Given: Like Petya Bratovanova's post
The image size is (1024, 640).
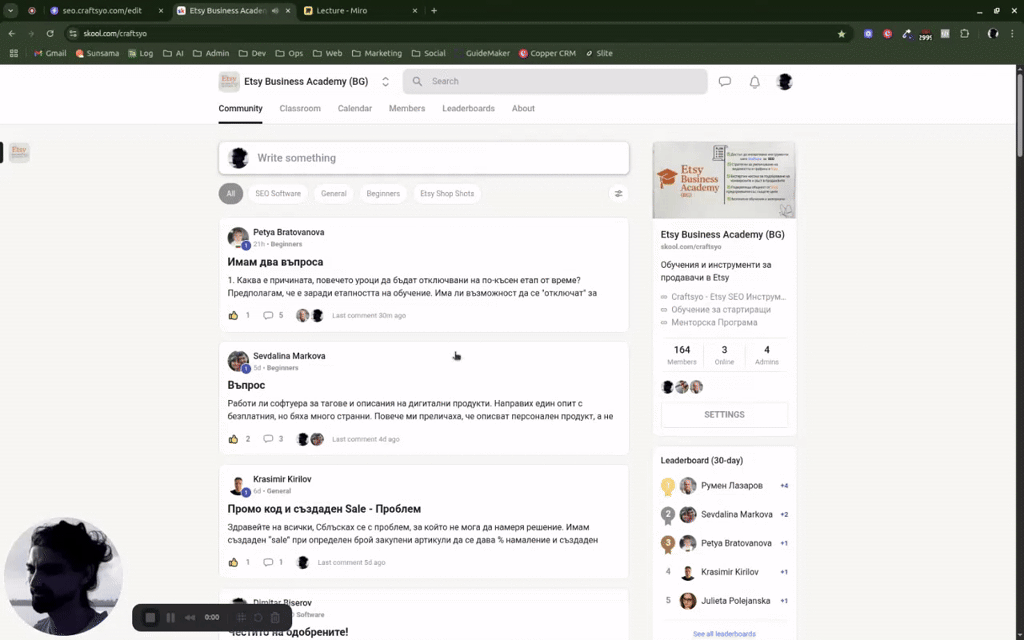Looking at the screenshot, I should coord(233,315).
